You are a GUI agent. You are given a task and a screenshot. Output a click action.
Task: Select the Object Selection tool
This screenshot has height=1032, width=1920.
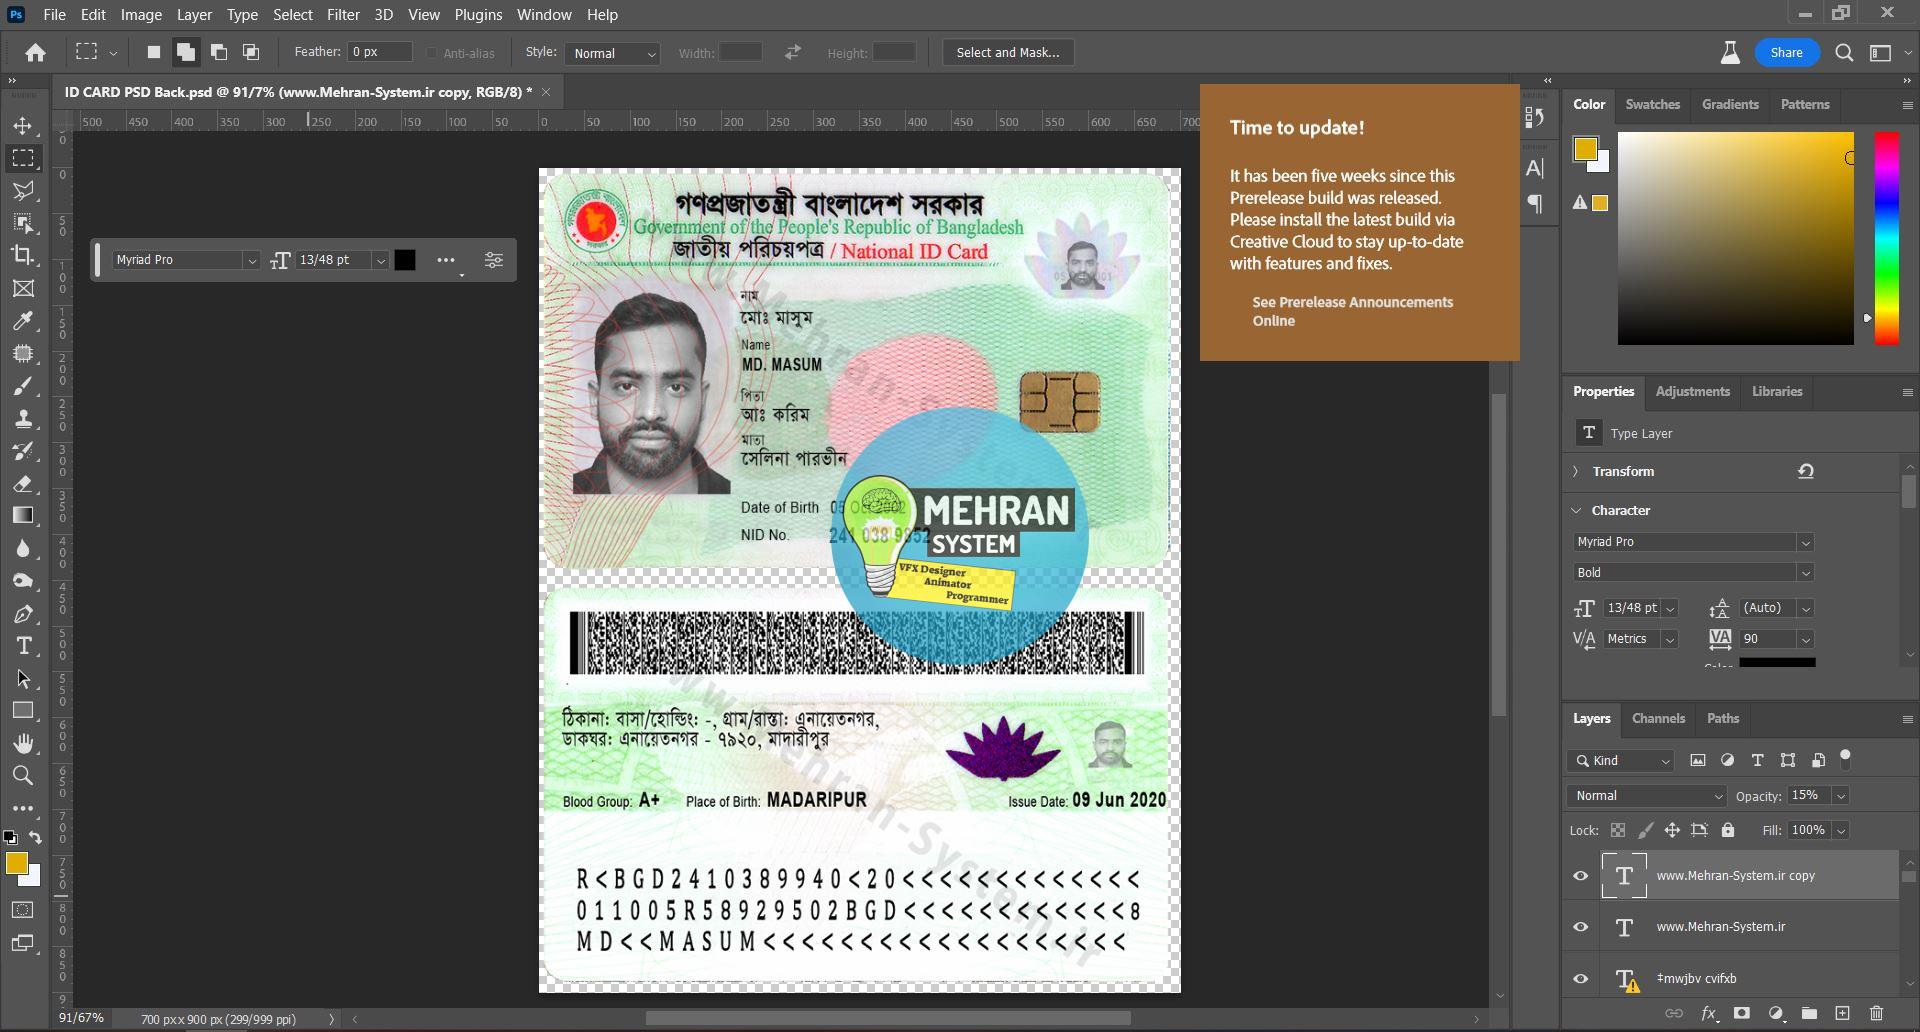pos(23,223)
